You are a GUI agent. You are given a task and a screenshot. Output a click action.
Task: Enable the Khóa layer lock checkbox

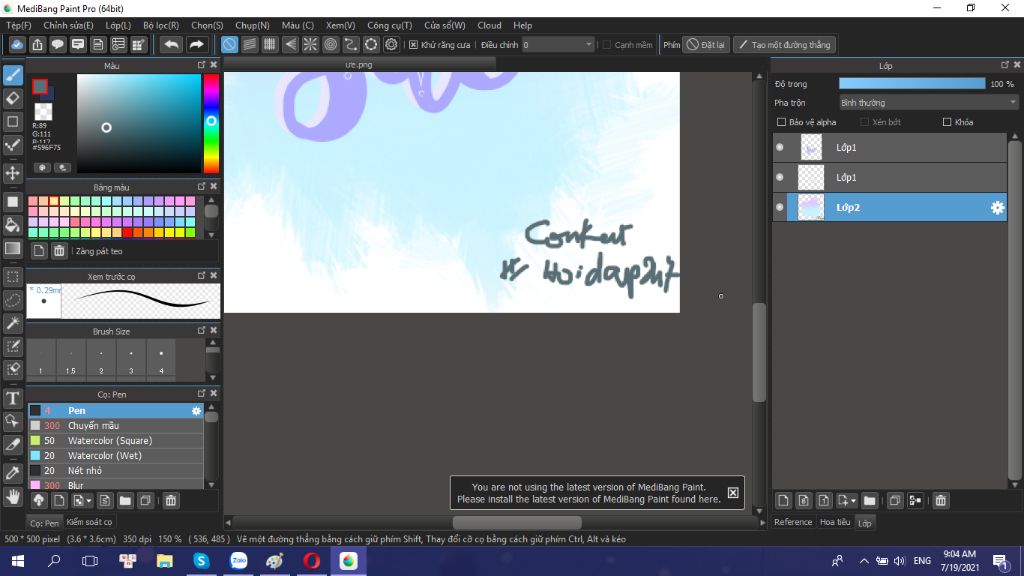coord(947,122)
